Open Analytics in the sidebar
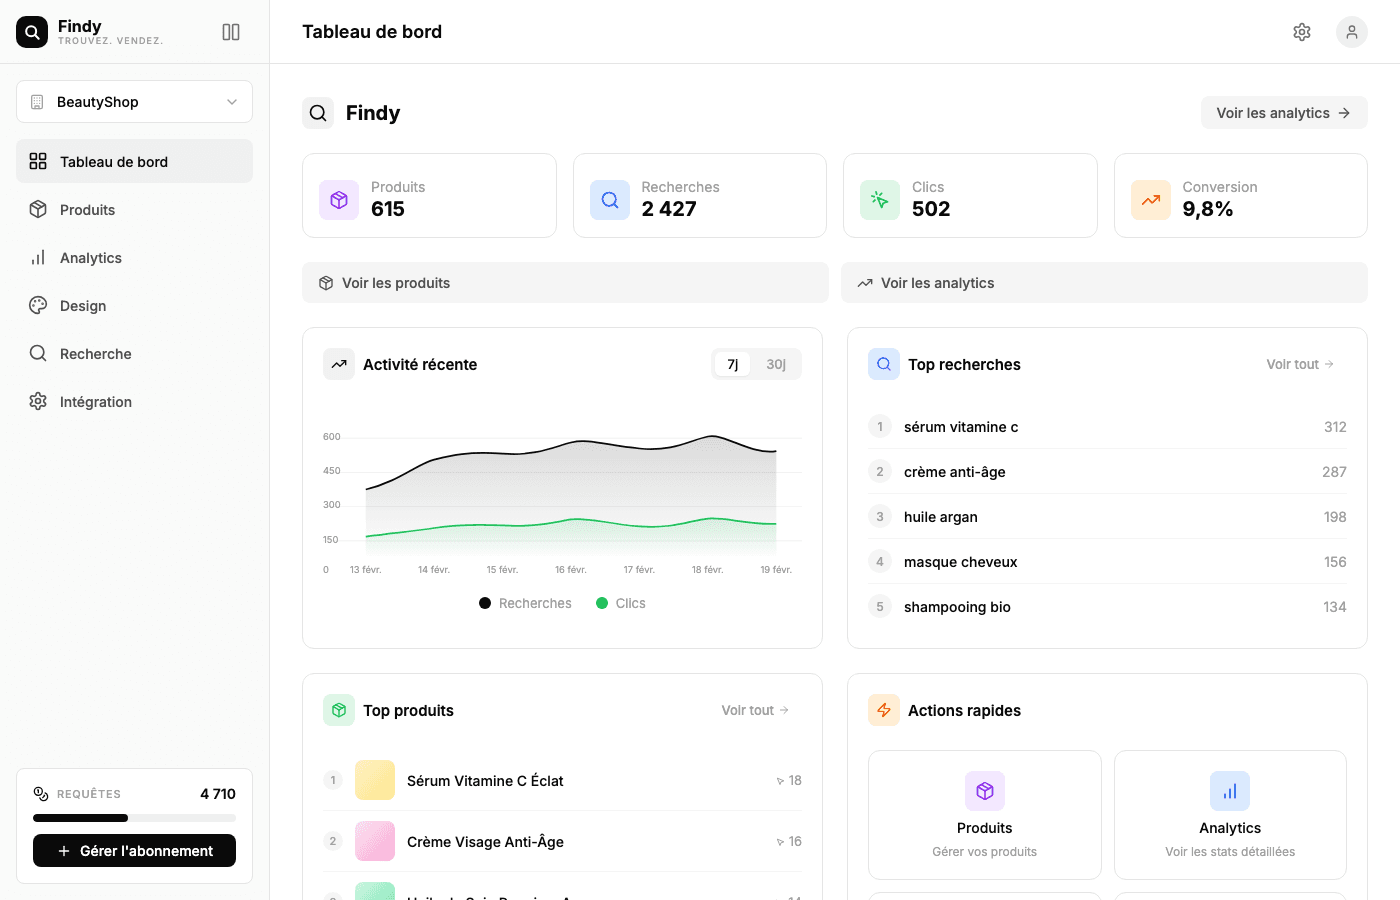 tap(134, 257)
